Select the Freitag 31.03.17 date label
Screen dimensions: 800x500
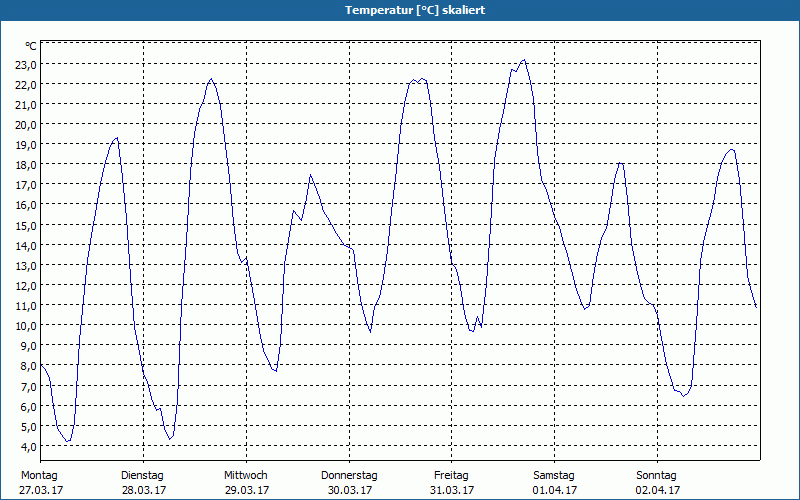(x=452, y=483)
